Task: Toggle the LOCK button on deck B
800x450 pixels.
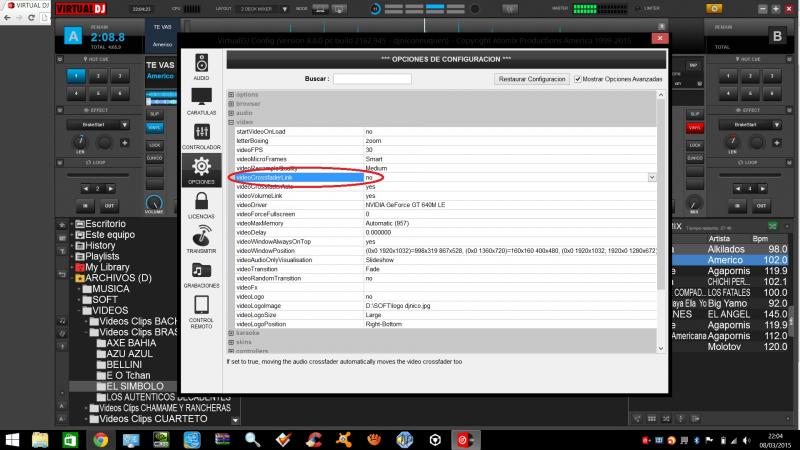Action: tap(694, 145)
